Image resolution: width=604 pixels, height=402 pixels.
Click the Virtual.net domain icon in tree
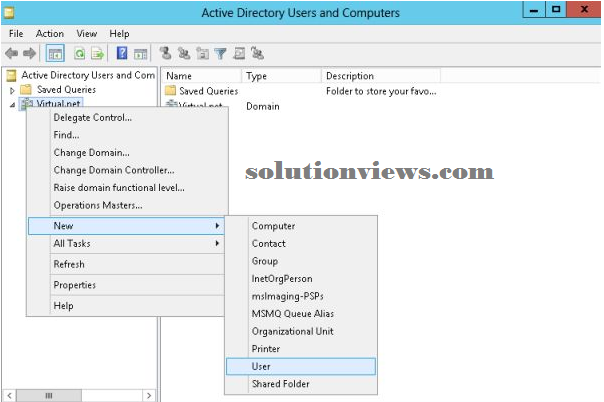pyautogui.click(x=27, y=104)
